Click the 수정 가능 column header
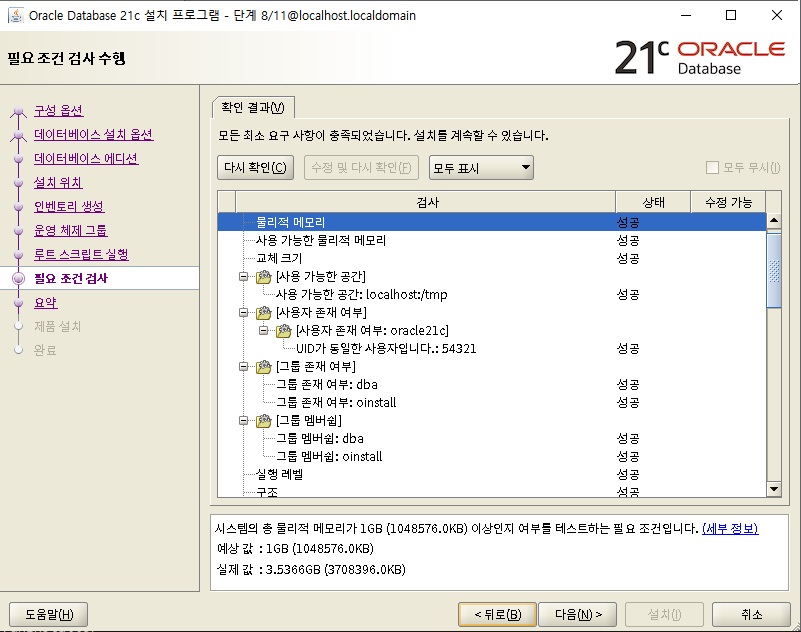Image resolution: width=801 pixels, height=632 pixels. pyautogui.click(x=728, y=202)
